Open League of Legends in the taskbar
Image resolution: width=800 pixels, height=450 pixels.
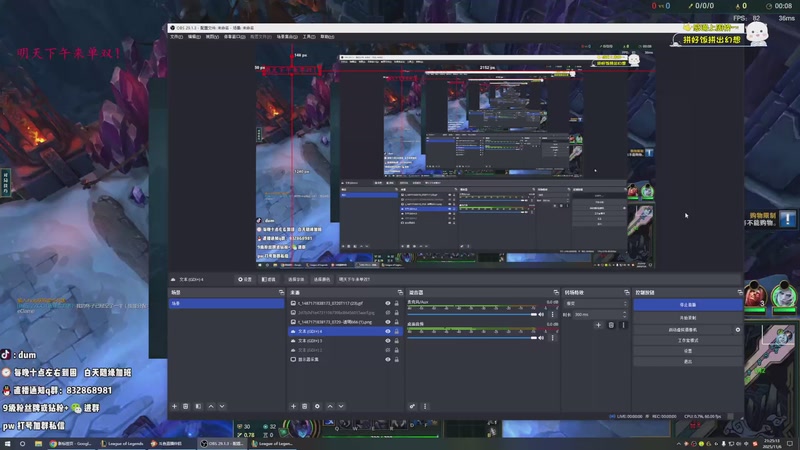pyautogui.click(x=121, y=443)
